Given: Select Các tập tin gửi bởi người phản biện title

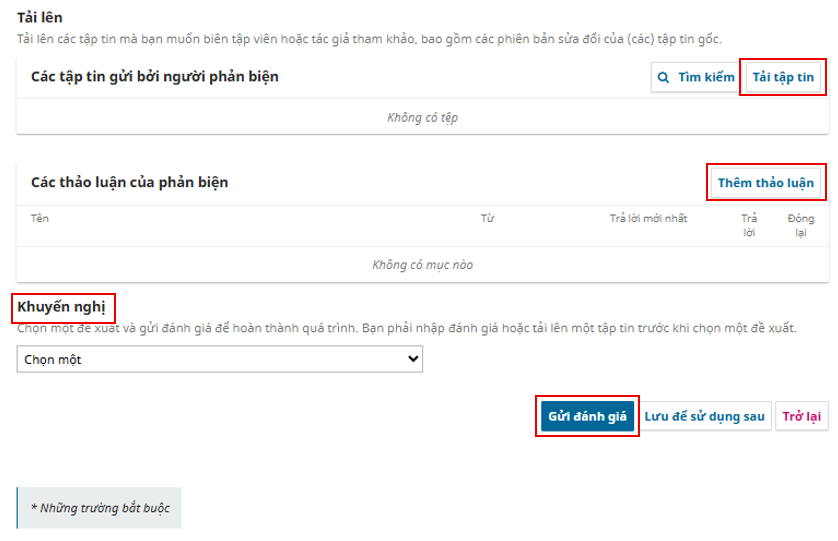Looking at the screenshot, I should click(154, 77).
